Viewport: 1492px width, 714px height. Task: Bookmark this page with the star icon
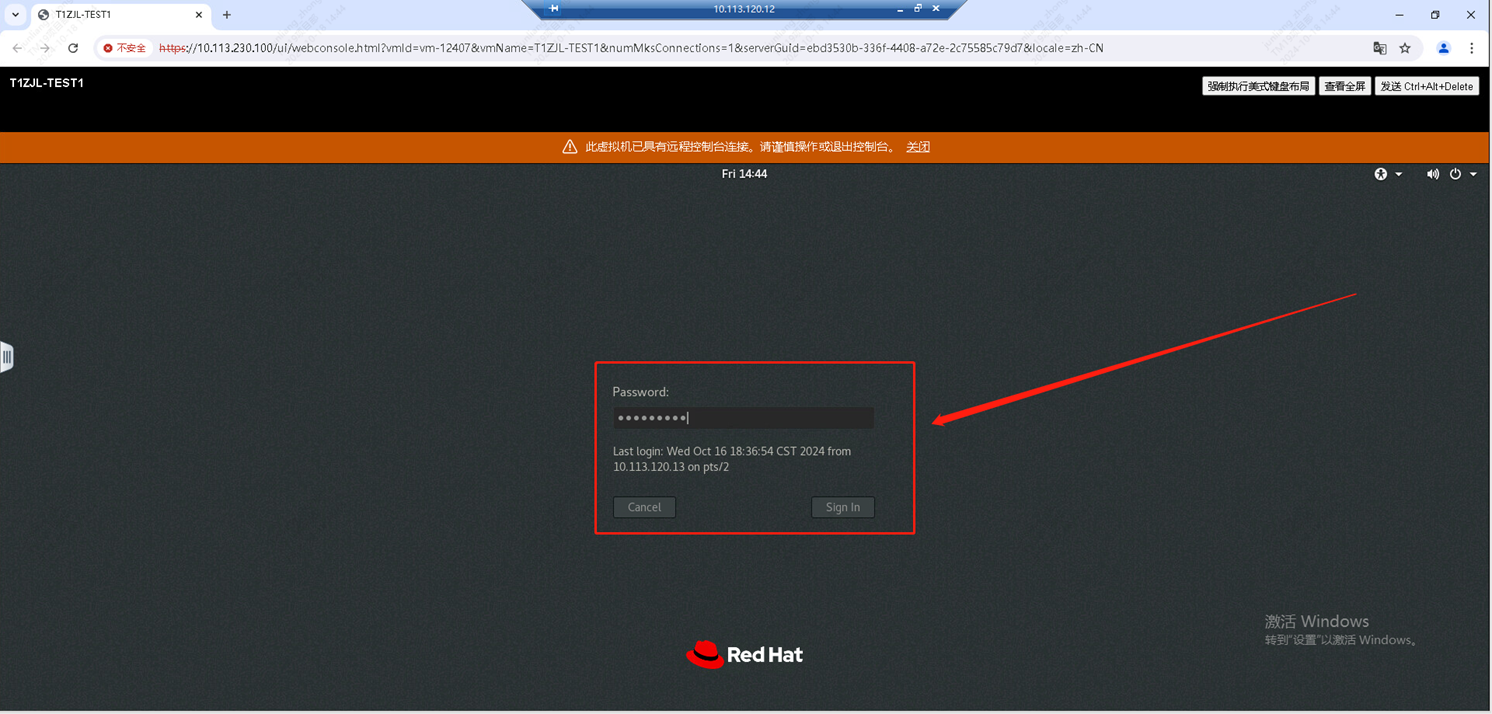[x=1405, y=48]
